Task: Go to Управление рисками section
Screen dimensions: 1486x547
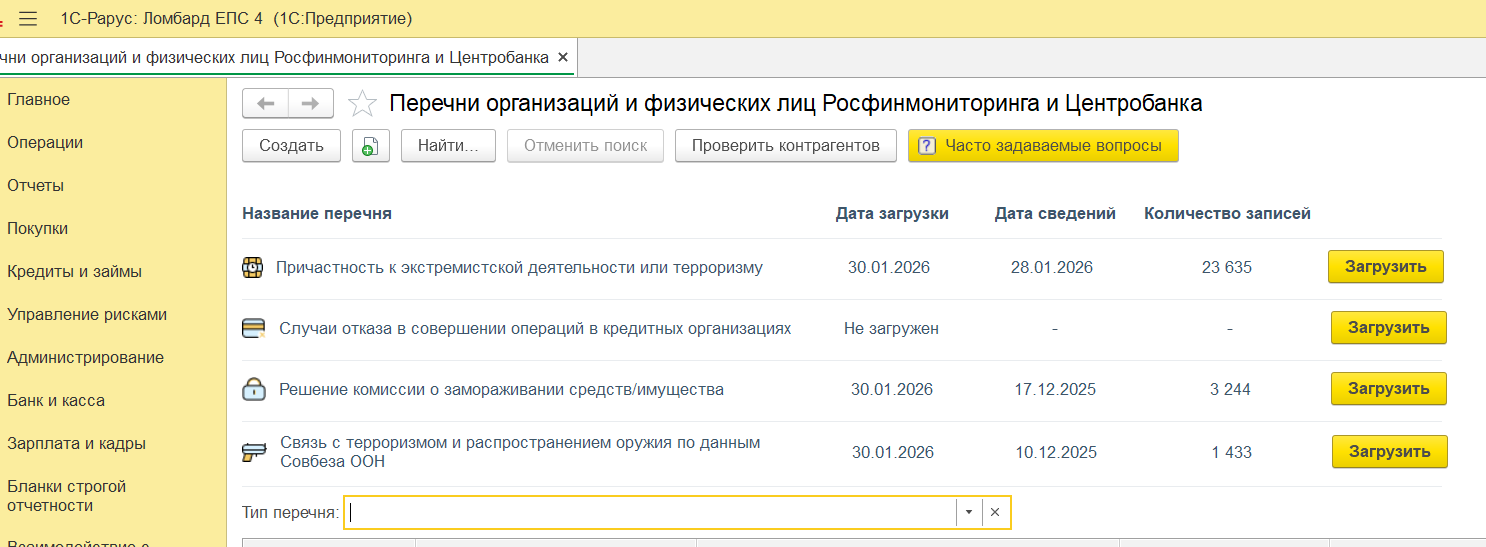Action: point(87,315)
